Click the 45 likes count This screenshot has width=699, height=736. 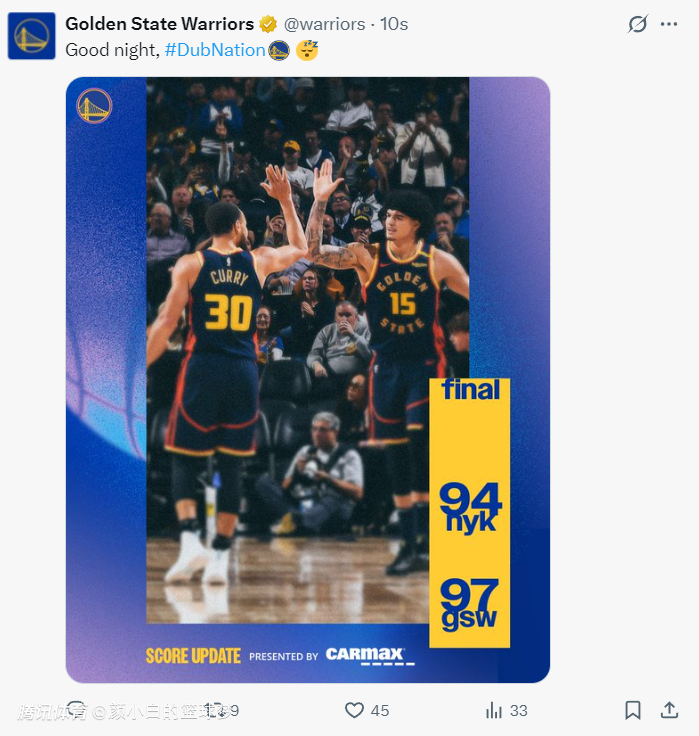(x=380, y=711)
